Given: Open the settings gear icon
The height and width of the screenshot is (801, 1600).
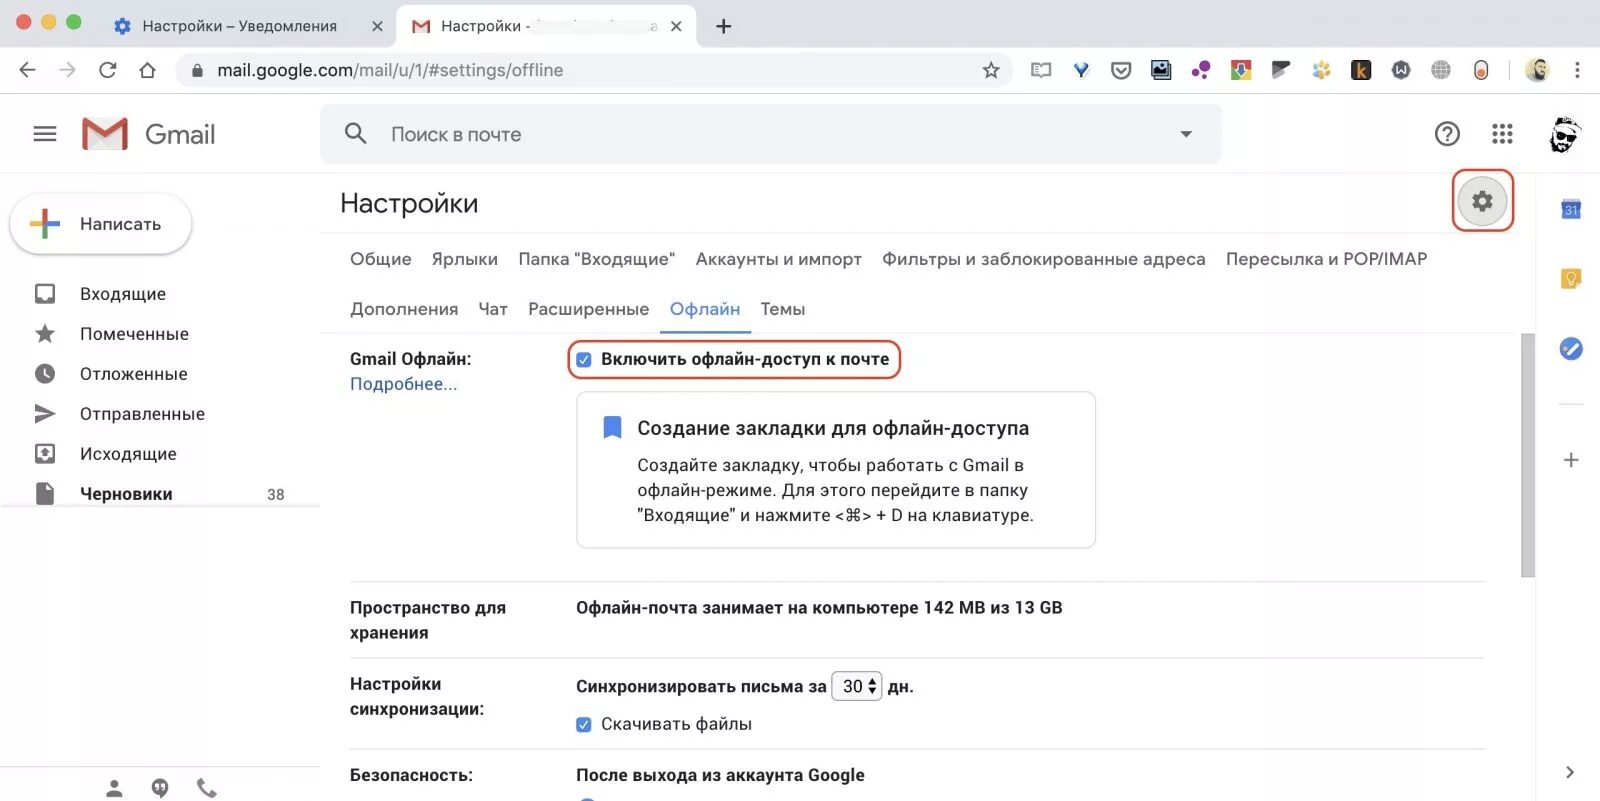Looking at the screenshot, I should (1482, 201).
